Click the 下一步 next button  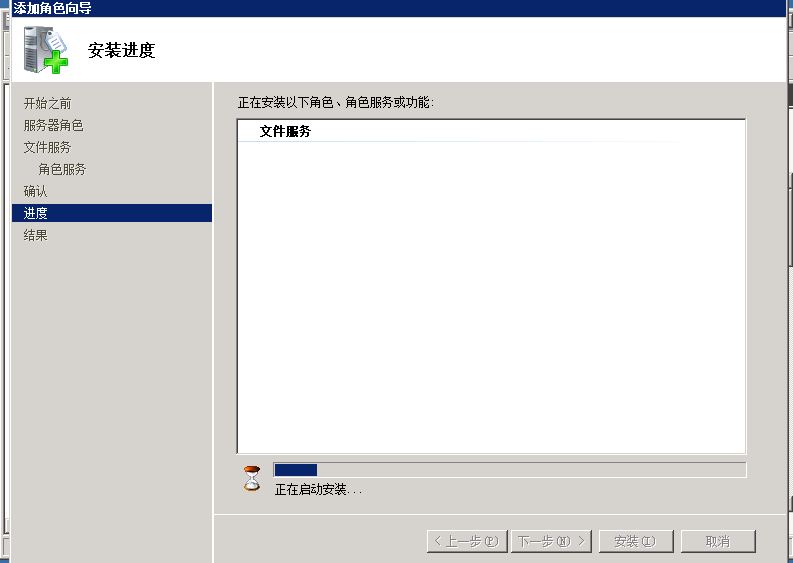(x=551, y=541)
